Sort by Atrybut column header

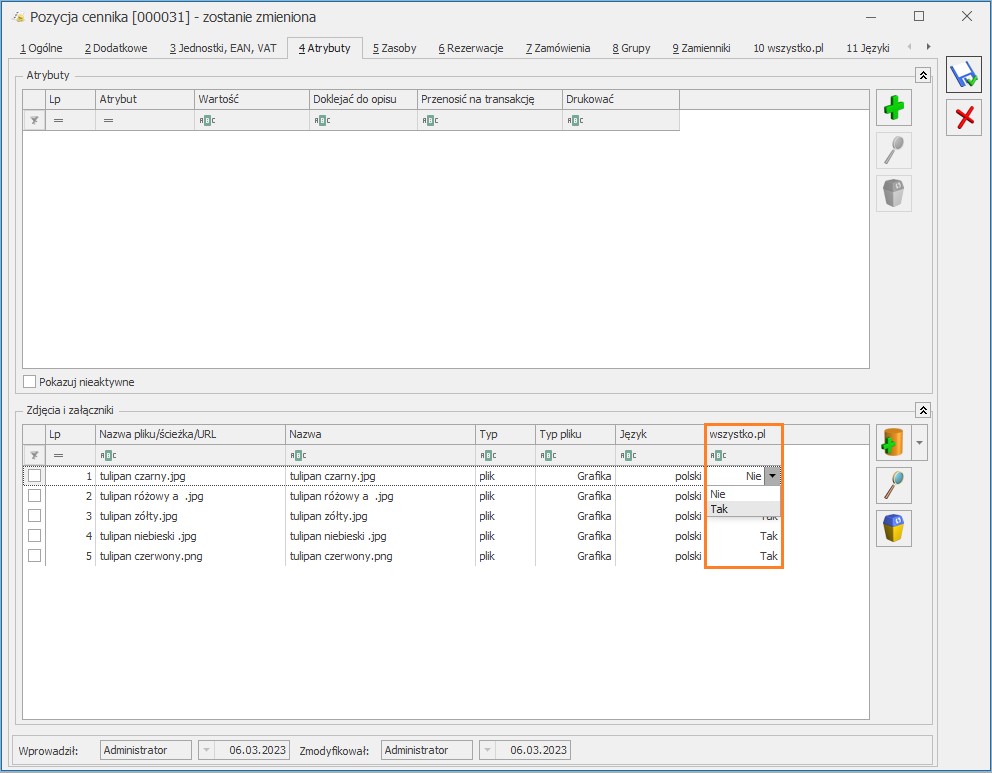point(145,99)
